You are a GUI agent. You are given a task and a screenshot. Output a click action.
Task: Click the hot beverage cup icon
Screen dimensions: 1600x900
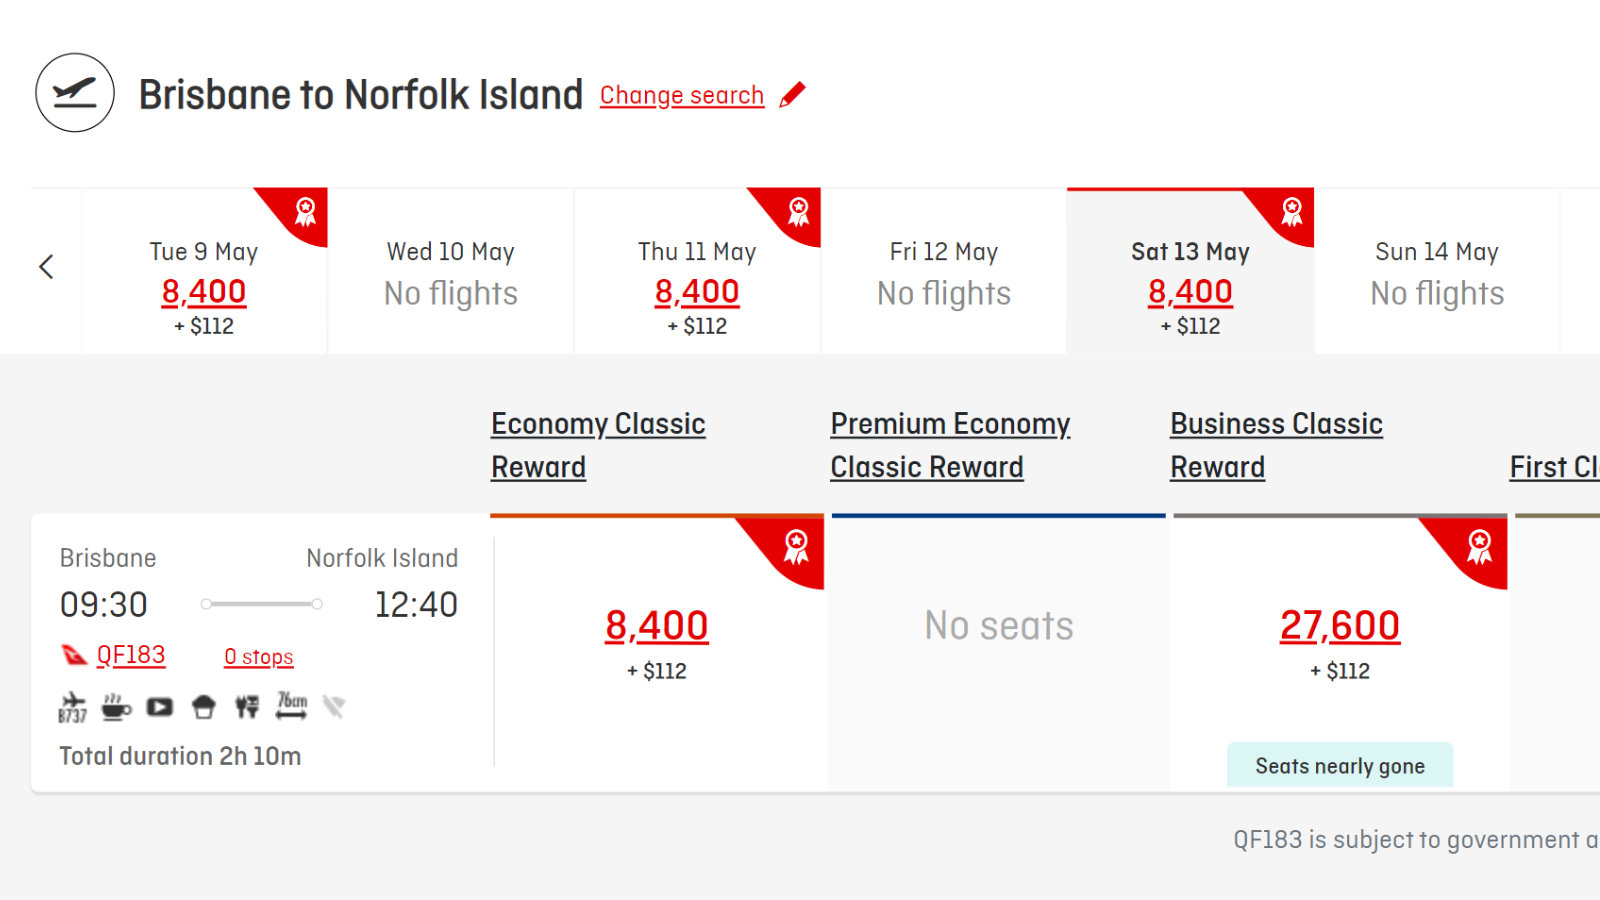tap(116, 707)
